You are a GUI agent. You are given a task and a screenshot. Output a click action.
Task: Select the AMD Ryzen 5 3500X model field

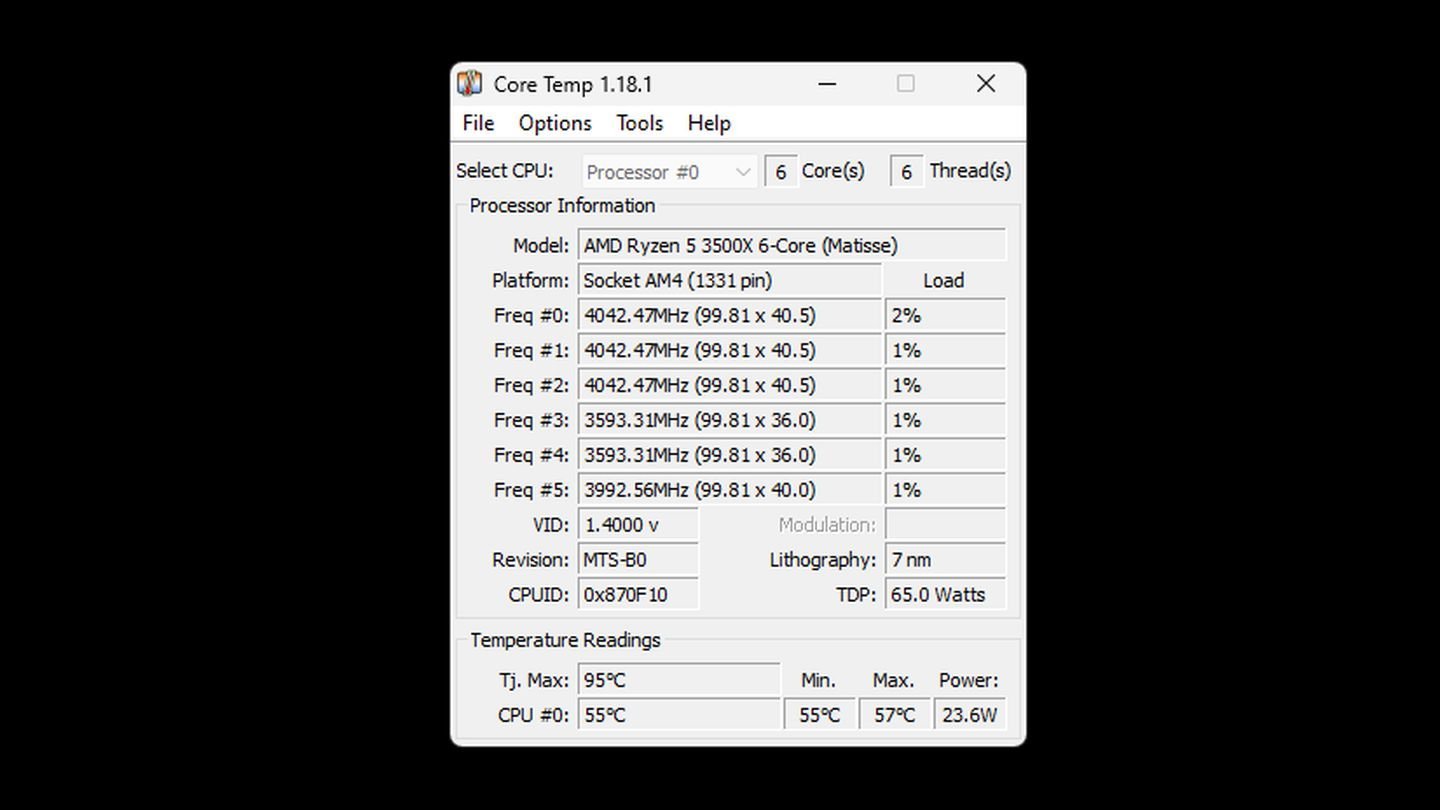(792, 245)
